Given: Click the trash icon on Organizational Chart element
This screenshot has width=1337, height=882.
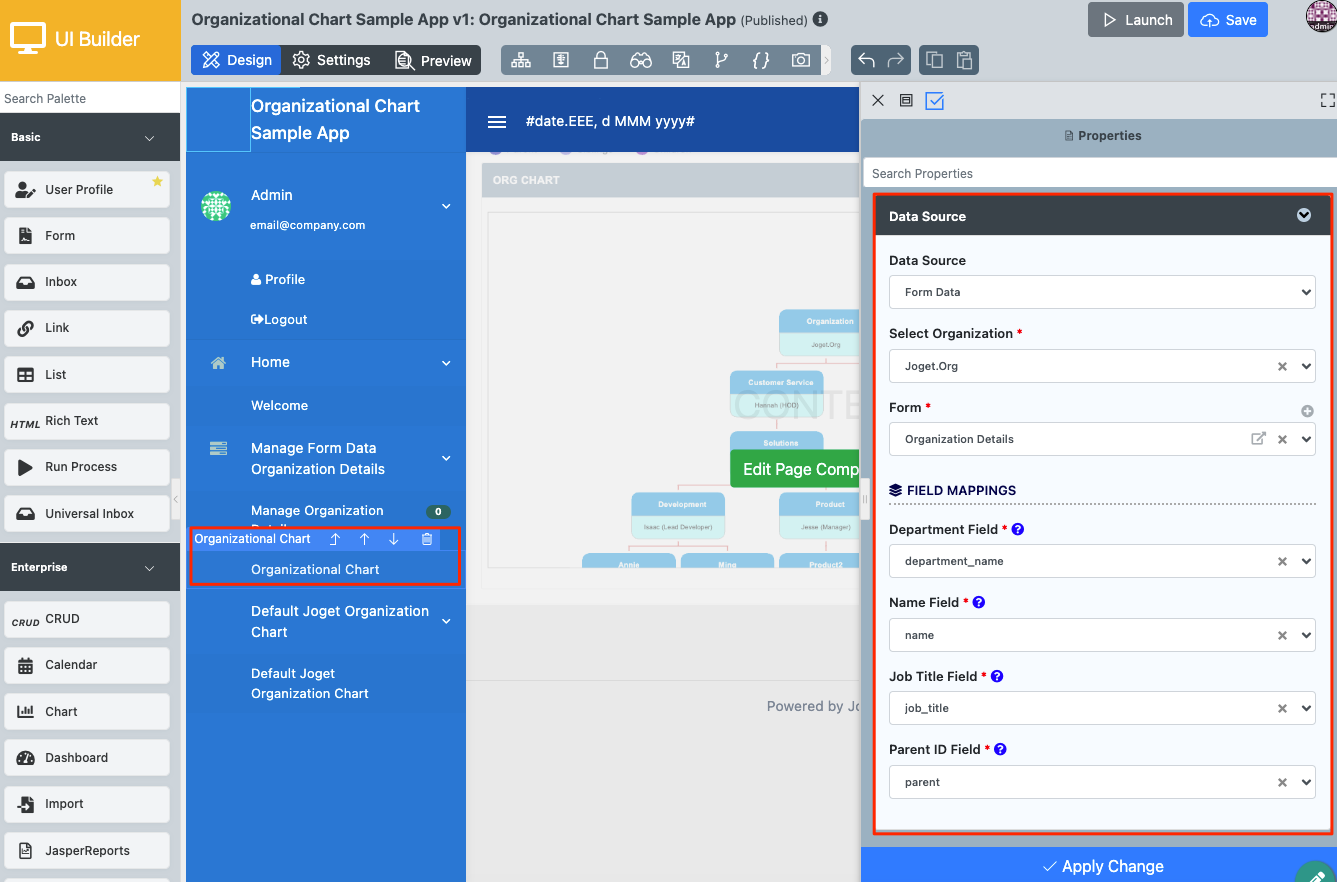Looking at the screenshot, I should (427, 539).
